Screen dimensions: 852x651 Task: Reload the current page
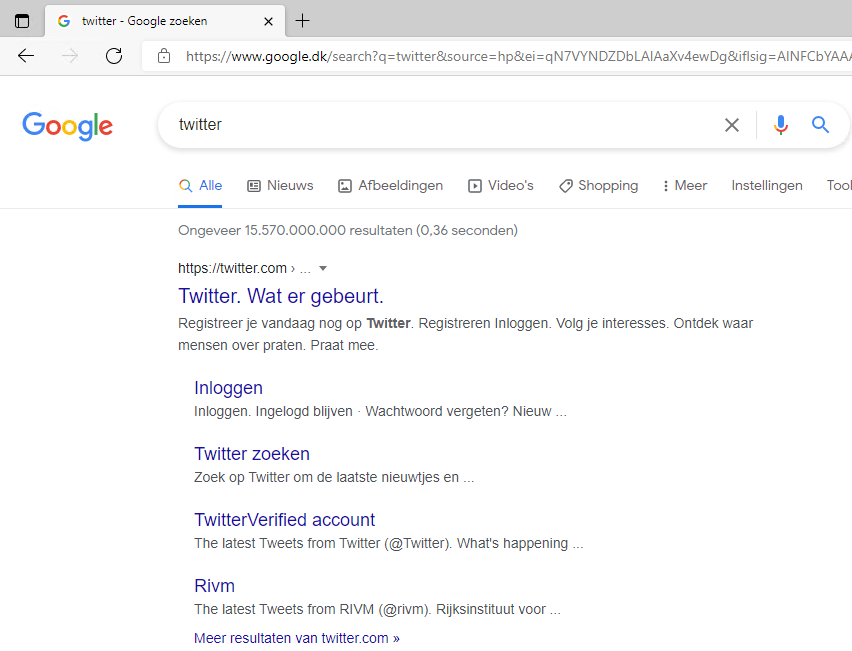114,55
